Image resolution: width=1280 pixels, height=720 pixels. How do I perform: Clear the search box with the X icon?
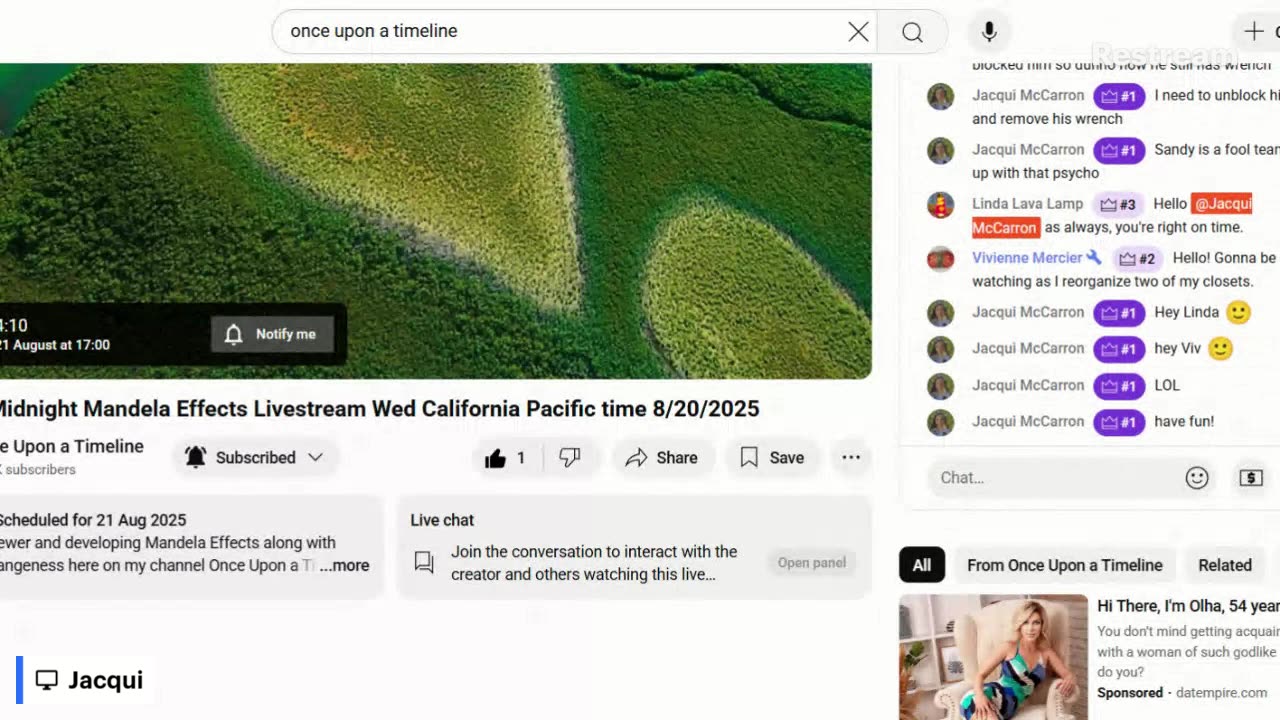click(858, 32)
